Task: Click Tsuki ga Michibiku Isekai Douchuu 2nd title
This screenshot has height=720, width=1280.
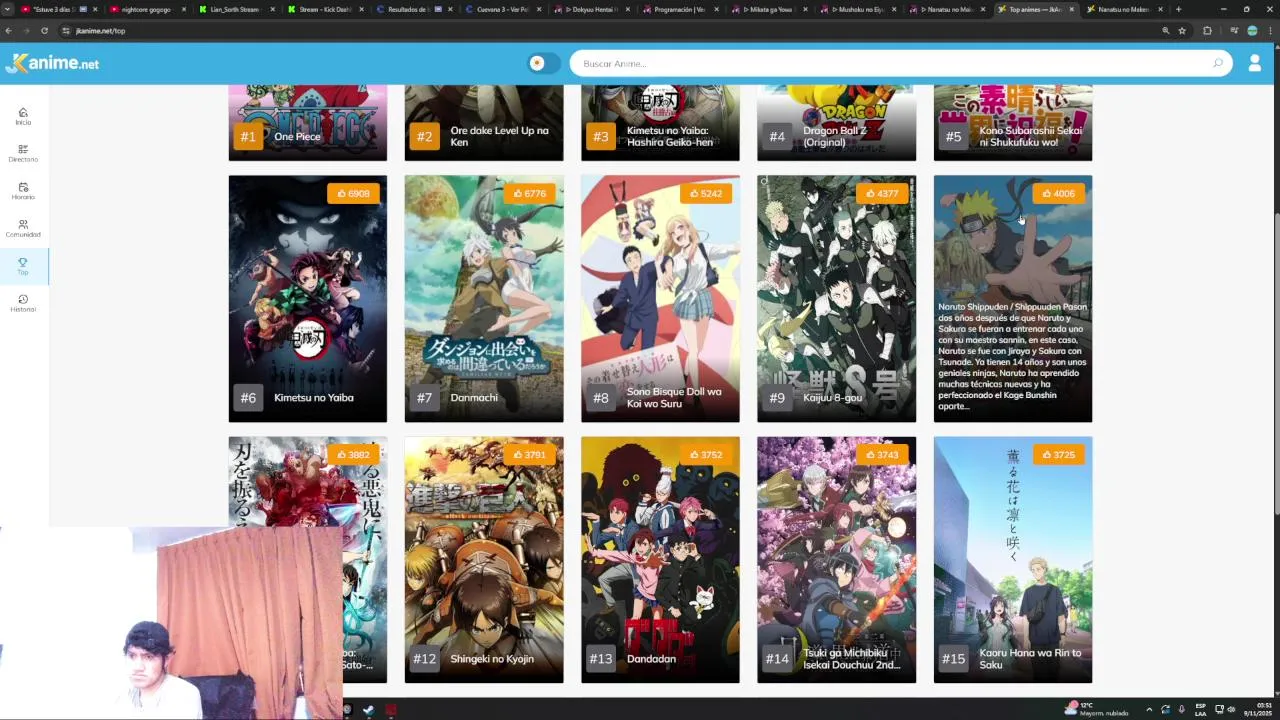Action: point(851,658)
